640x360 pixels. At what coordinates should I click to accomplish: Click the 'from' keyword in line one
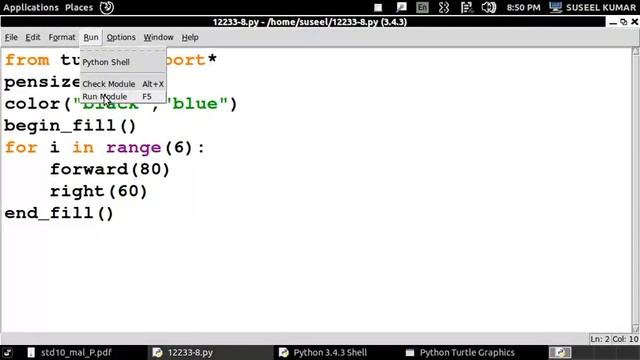(27, 60)
